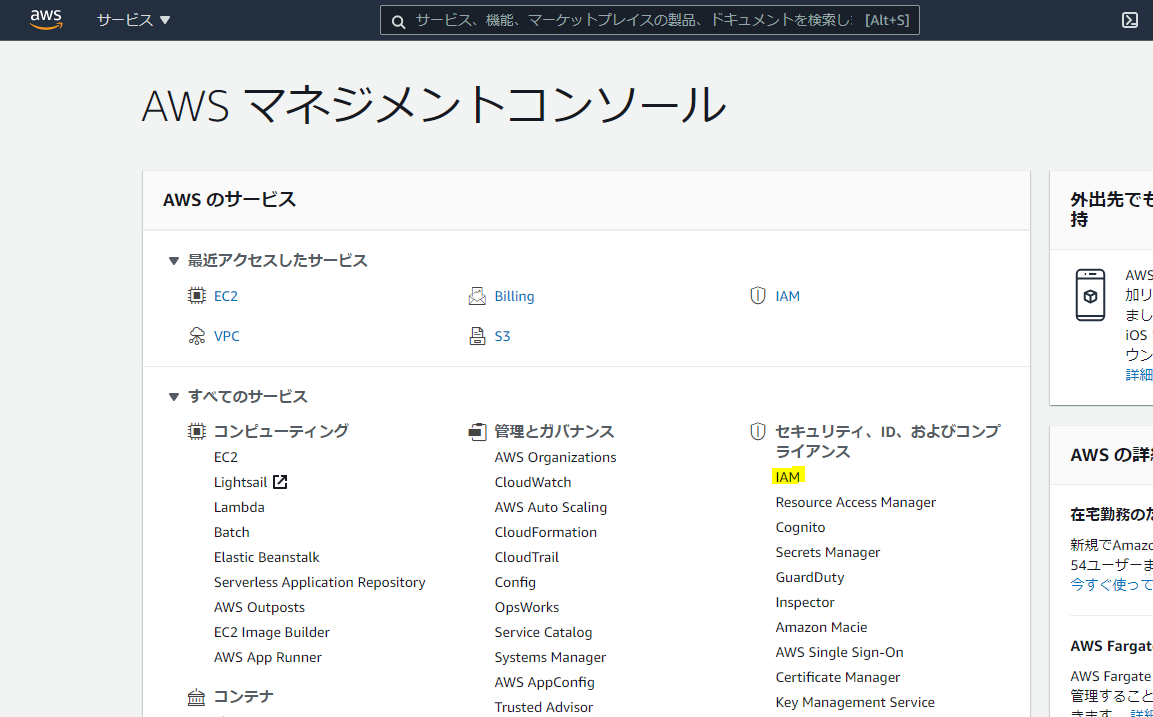The height and width of the screenshot is (717, 1153).
Task: Open OpsWorks service
Action: [x=526, y=607]
